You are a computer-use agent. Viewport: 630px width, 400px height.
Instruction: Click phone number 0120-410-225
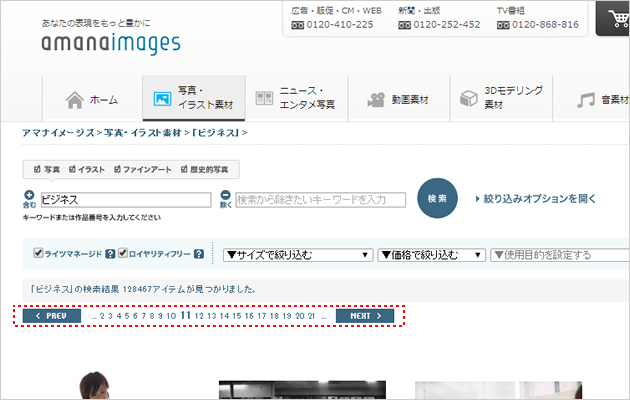(340, 25)
